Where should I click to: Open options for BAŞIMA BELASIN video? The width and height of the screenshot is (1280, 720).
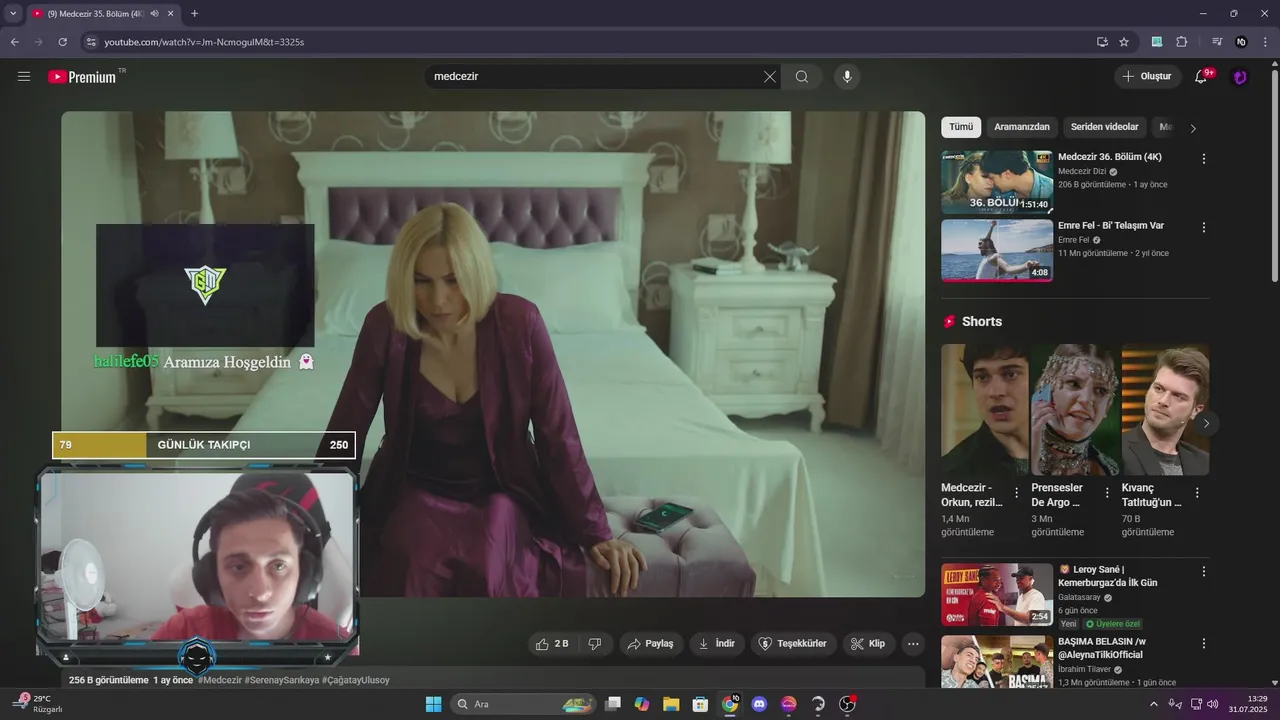click(x=1204, y=644)
